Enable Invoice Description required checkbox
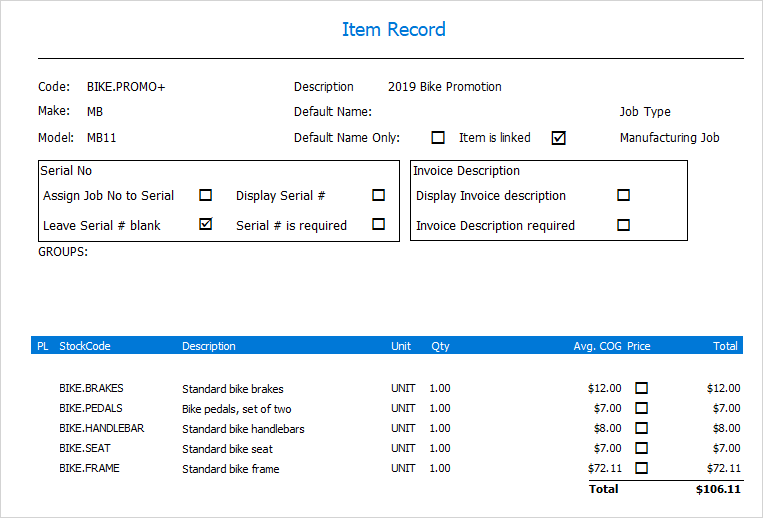Image resolution: width=763 pixels, height=518 pixels. (623, 225)
